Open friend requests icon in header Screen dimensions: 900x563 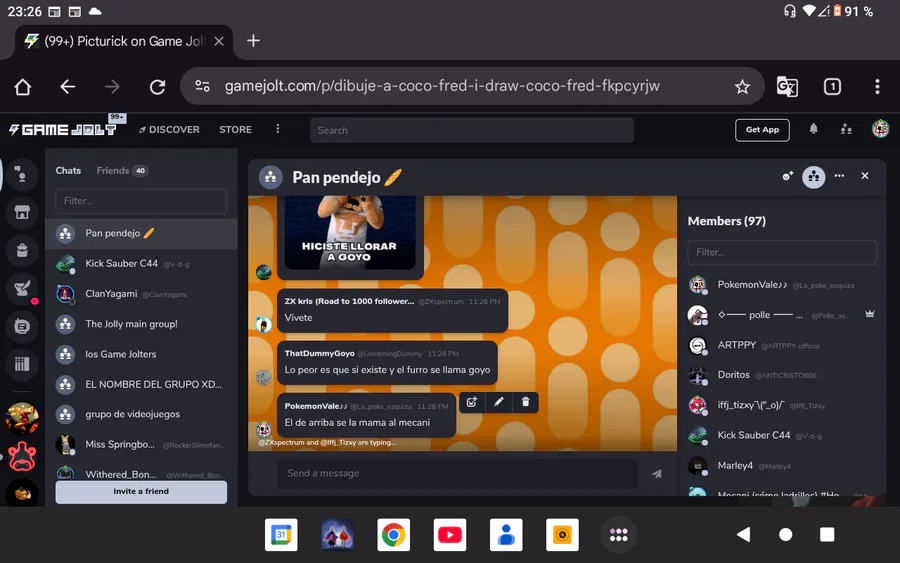pos(846,129)
